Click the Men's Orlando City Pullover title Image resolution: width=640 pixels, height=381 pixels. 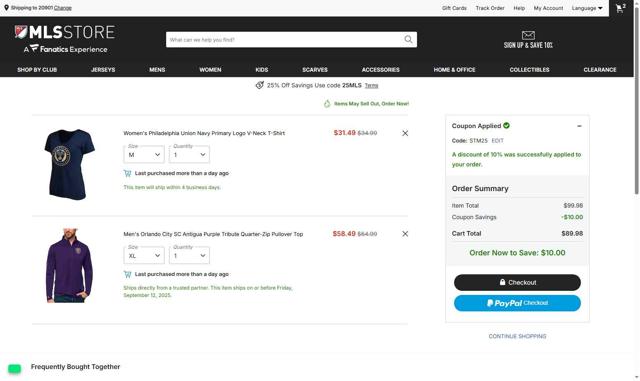(213, 234)
